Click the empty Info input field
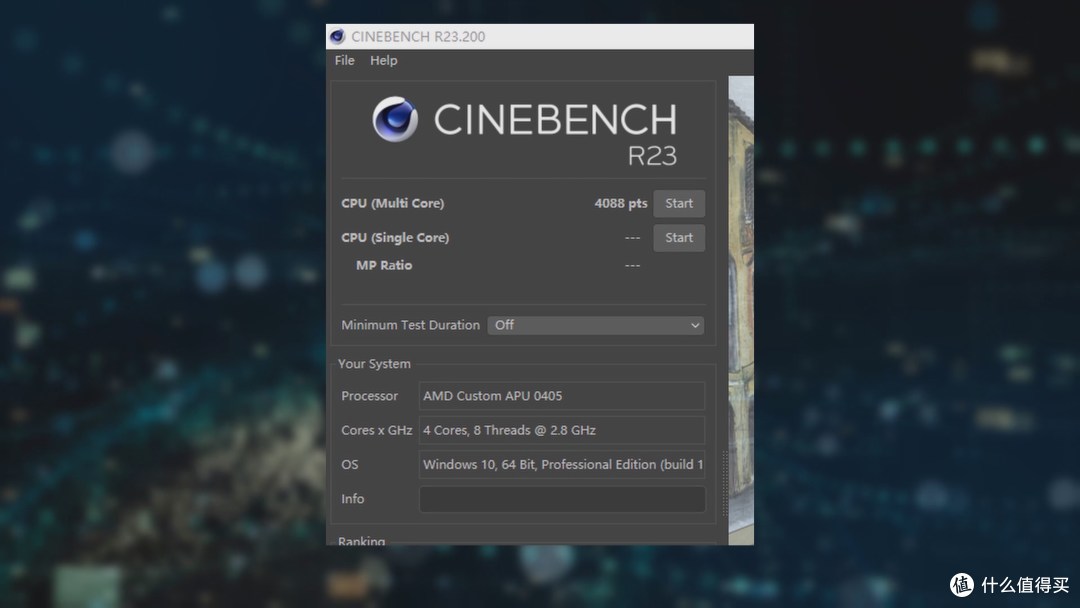This screenshot has width=1080, height=608. (x=562, y=499)
